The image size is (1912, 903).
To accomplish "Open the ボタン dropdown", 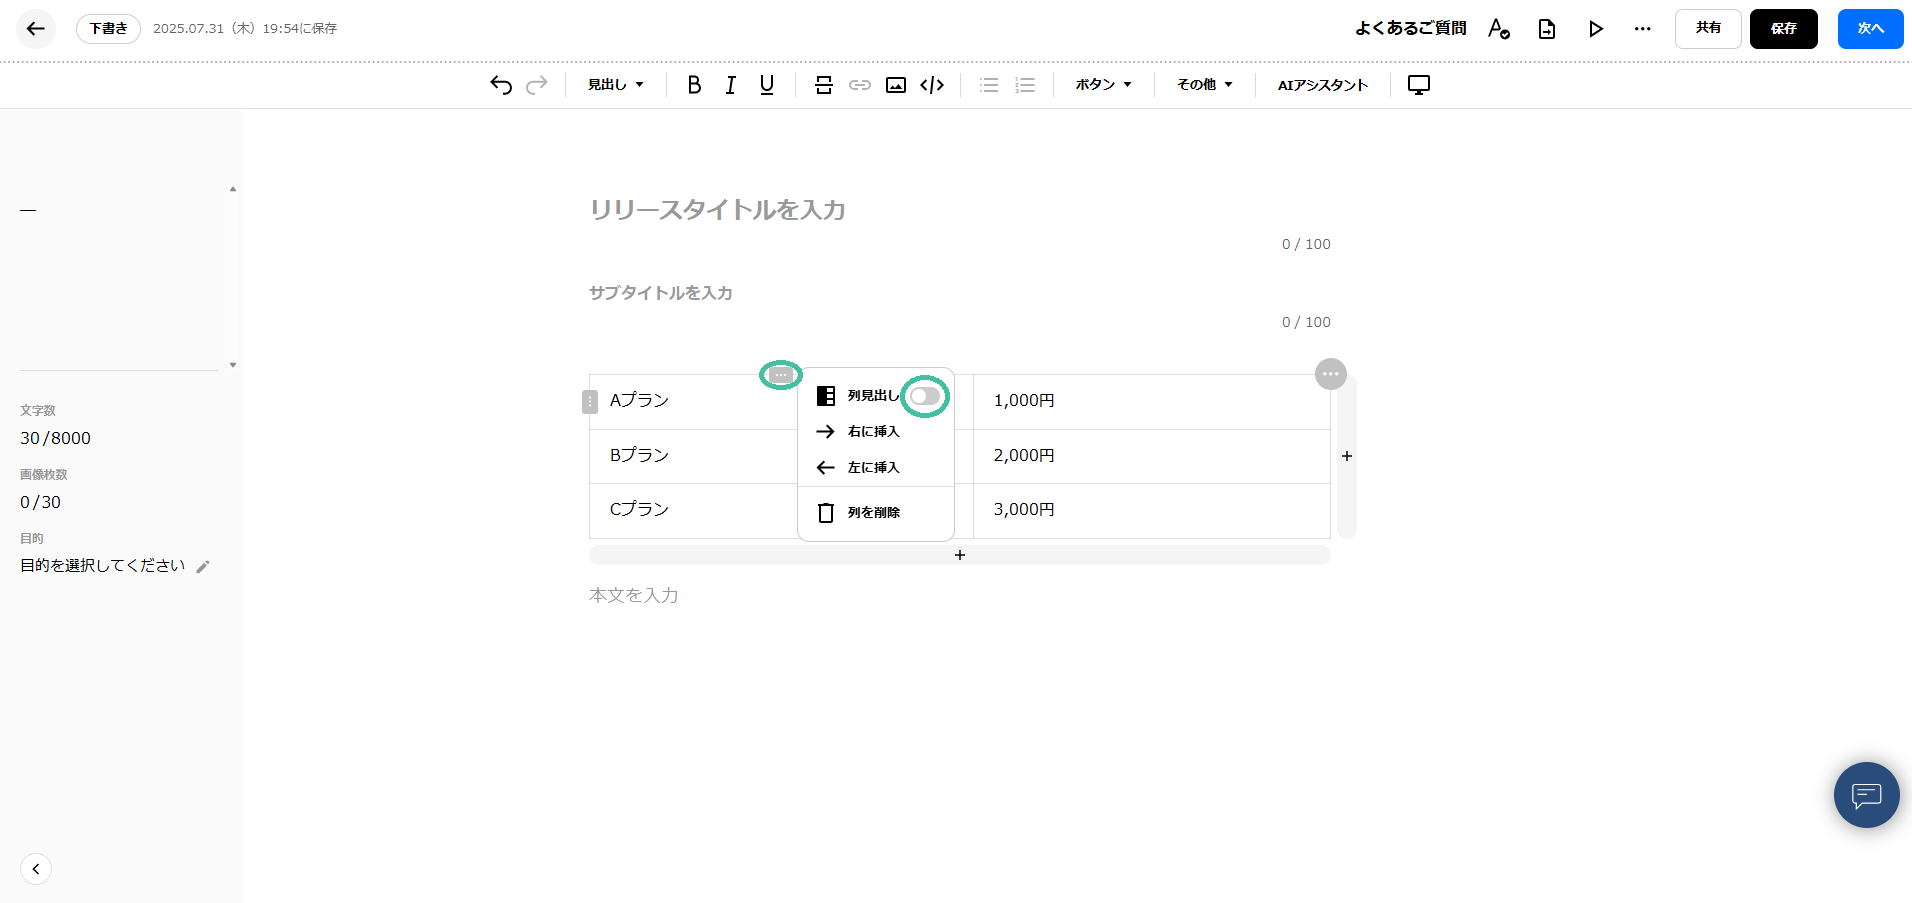I will click(x=1102, y=85).
